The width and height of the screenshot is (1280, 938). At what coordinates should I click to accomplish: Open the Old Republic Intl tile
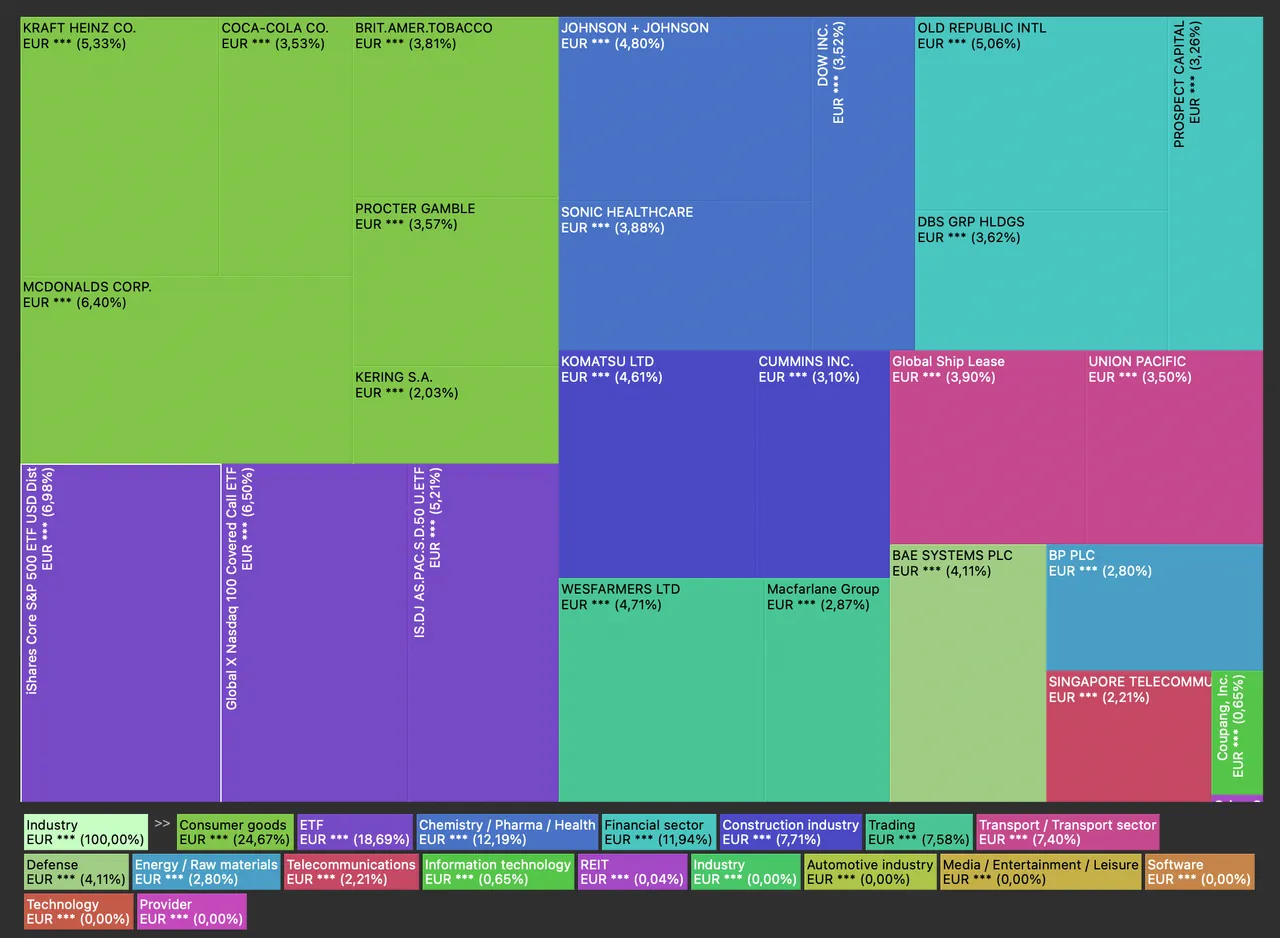(x=1041, y=114)
